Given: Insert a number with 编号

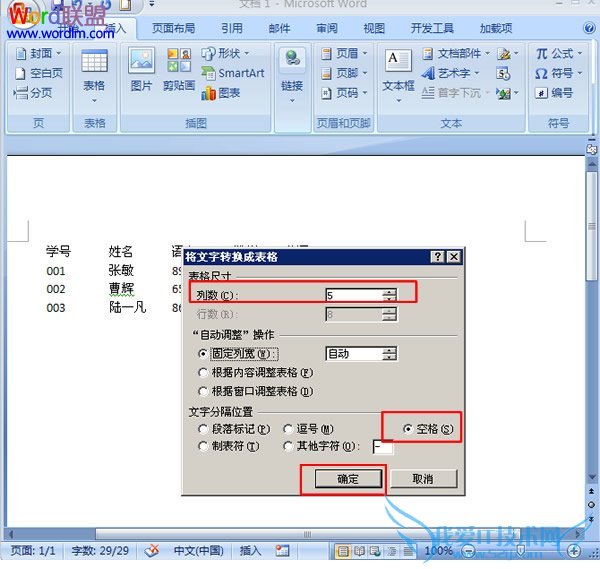Looking at the screenshot, I should point(554,93).
